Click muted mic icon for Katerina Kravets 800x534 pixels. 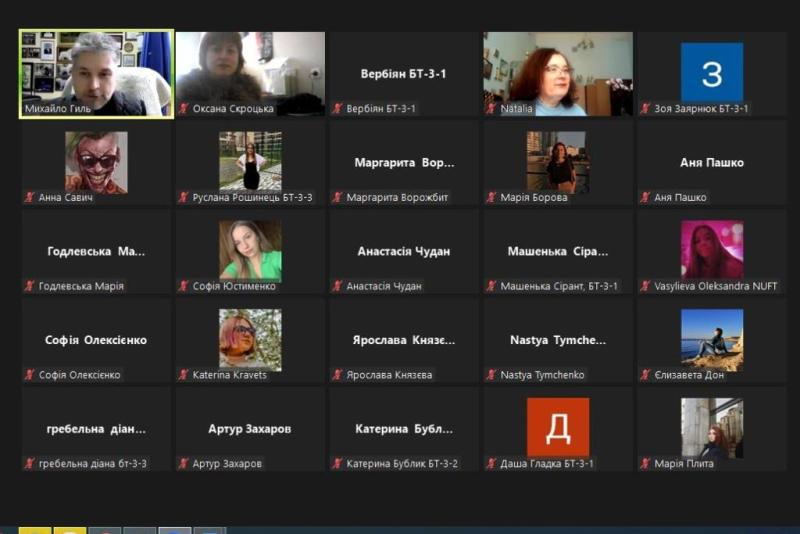pos(183,375)
